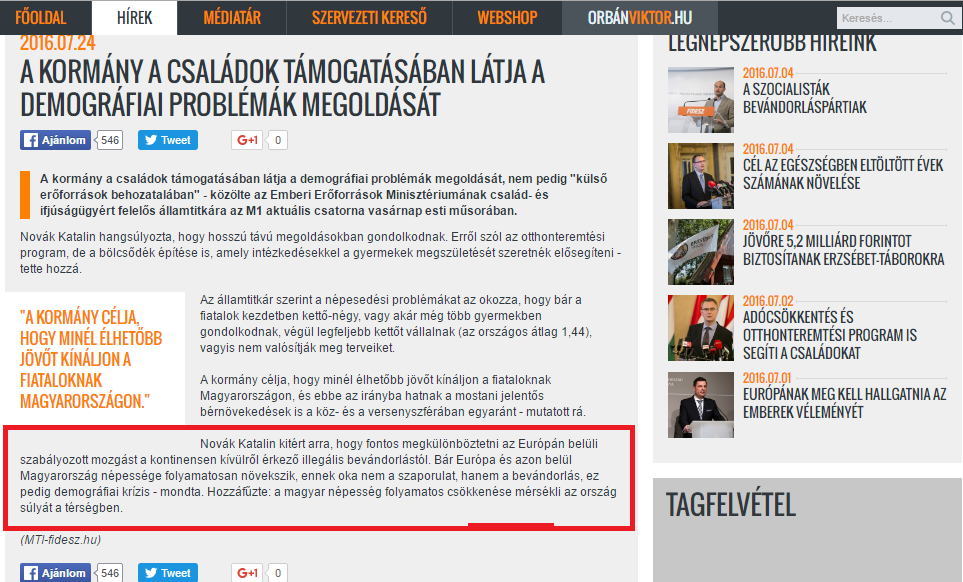963x582 pixels.
Task: Click the TAGFELVÉTEL heading
Action: click(731, 505)
